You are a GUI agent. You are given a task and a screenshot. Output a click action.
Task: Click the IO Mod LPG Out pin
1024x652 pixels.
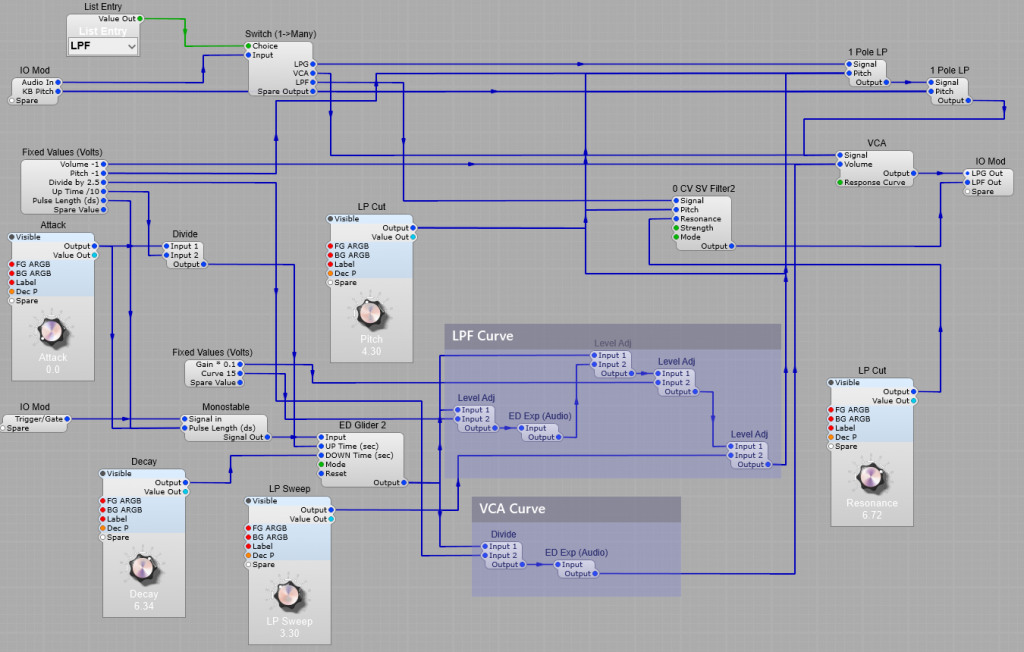(965, 173)
